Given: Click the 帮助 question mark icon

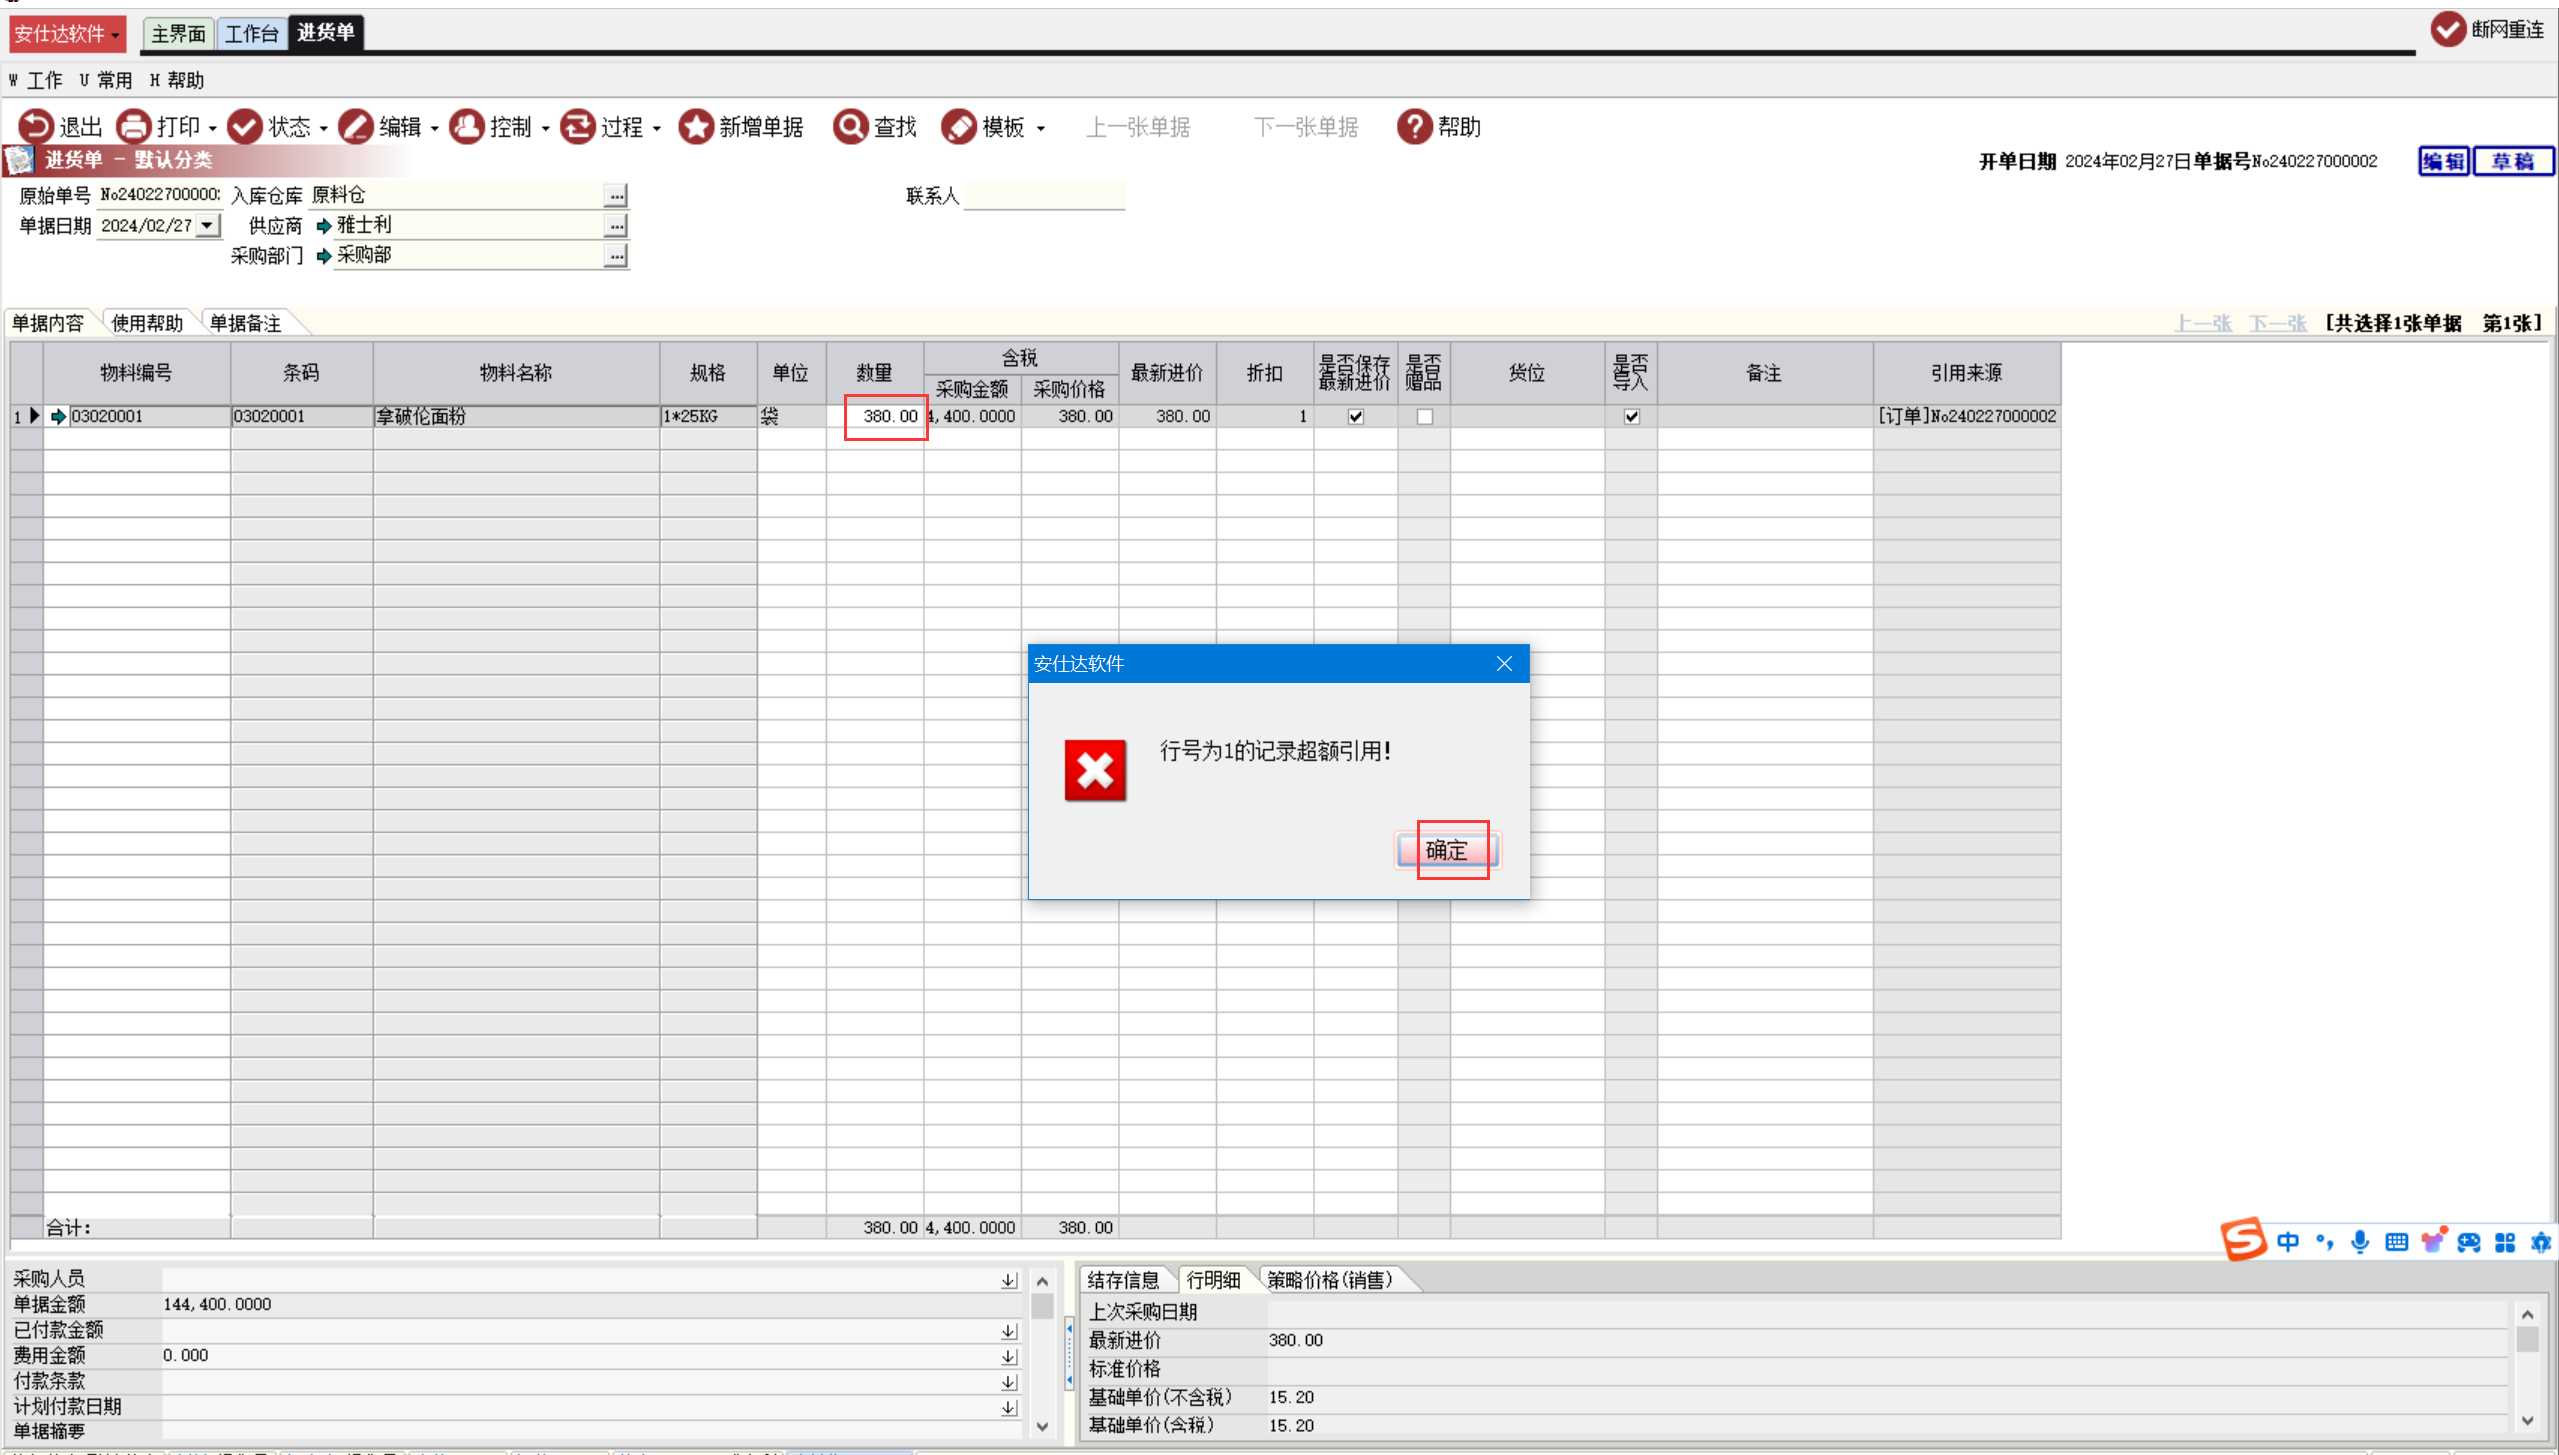Looking at the screenshot, I should coord(1415,127).
